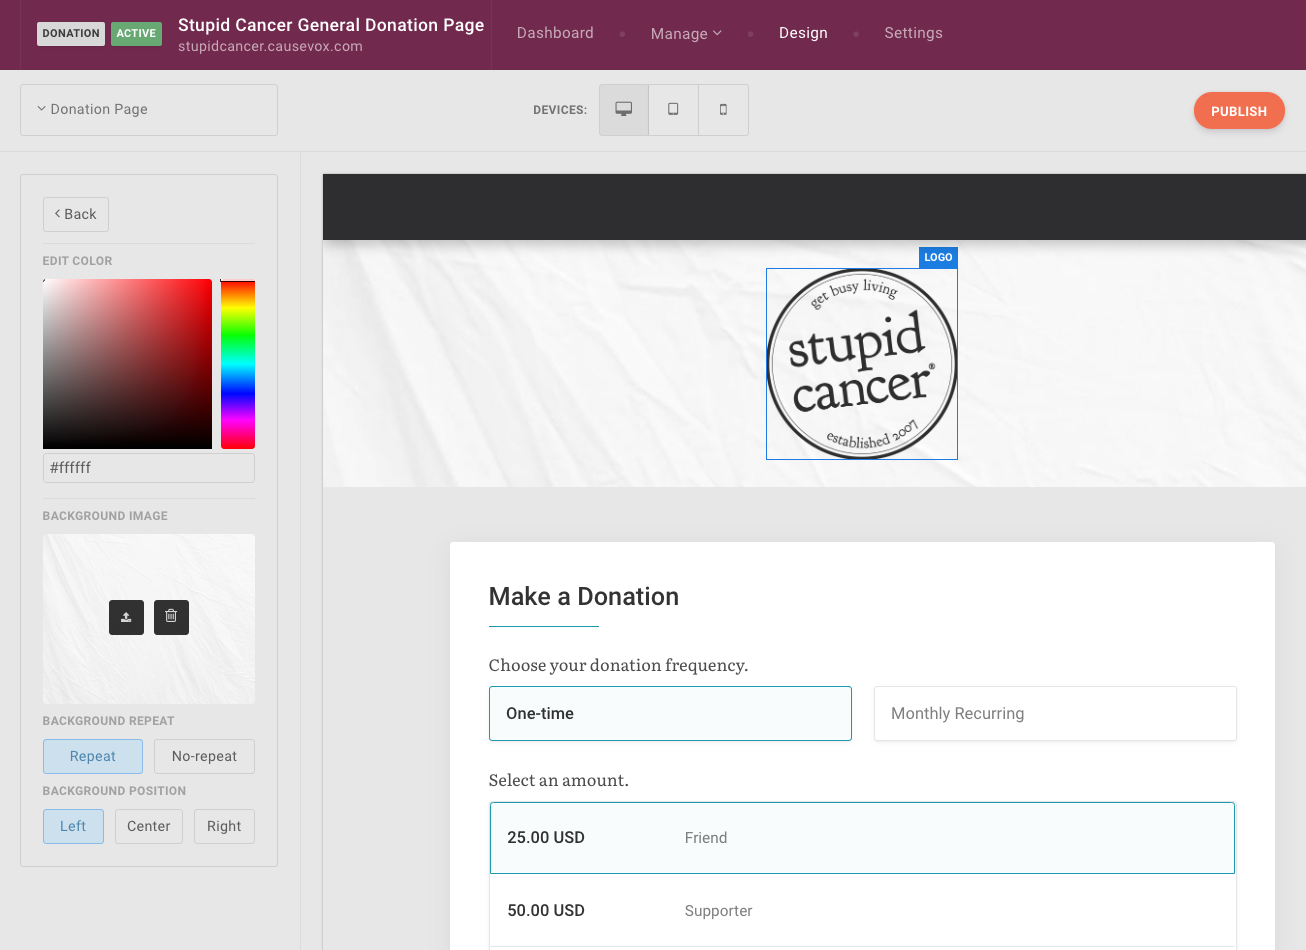1306x950 pixels.
Task: Click the rainbow hue slider
Action: point(238,364)
